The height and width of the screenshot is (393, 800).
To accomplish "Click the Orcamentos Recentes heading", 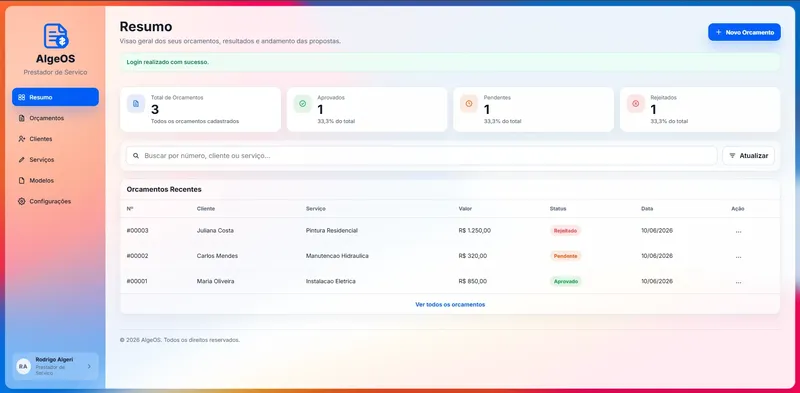I will tap(164, 189).
